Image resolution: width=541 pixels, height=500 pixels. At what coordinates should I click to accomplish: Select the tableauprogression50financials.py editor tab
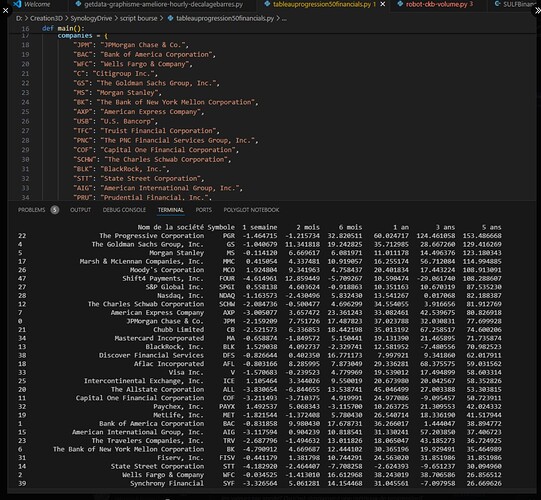322,4
